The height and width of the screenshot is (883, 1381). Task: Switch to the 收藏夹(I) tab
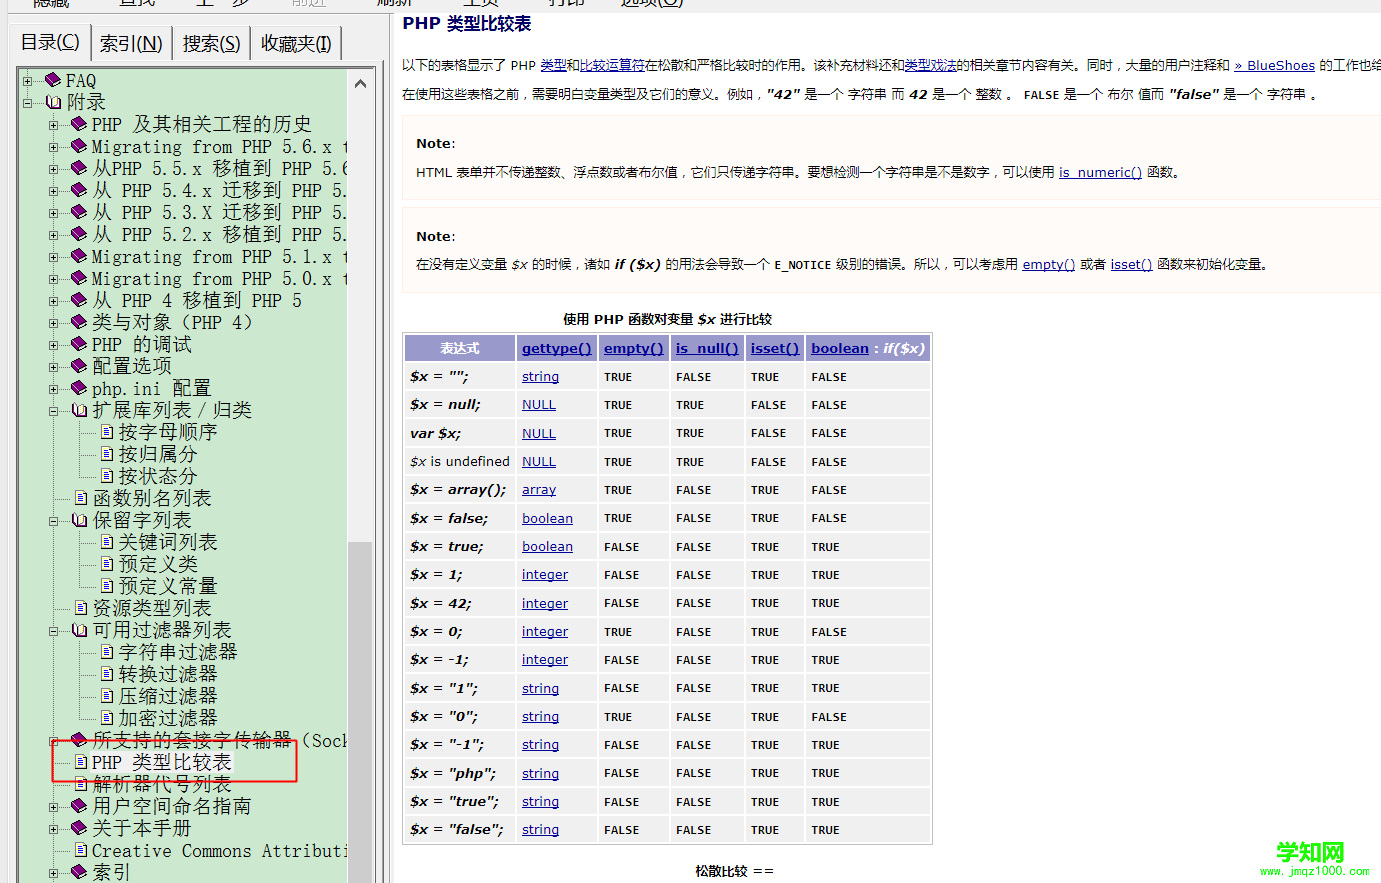pos(296,43)
